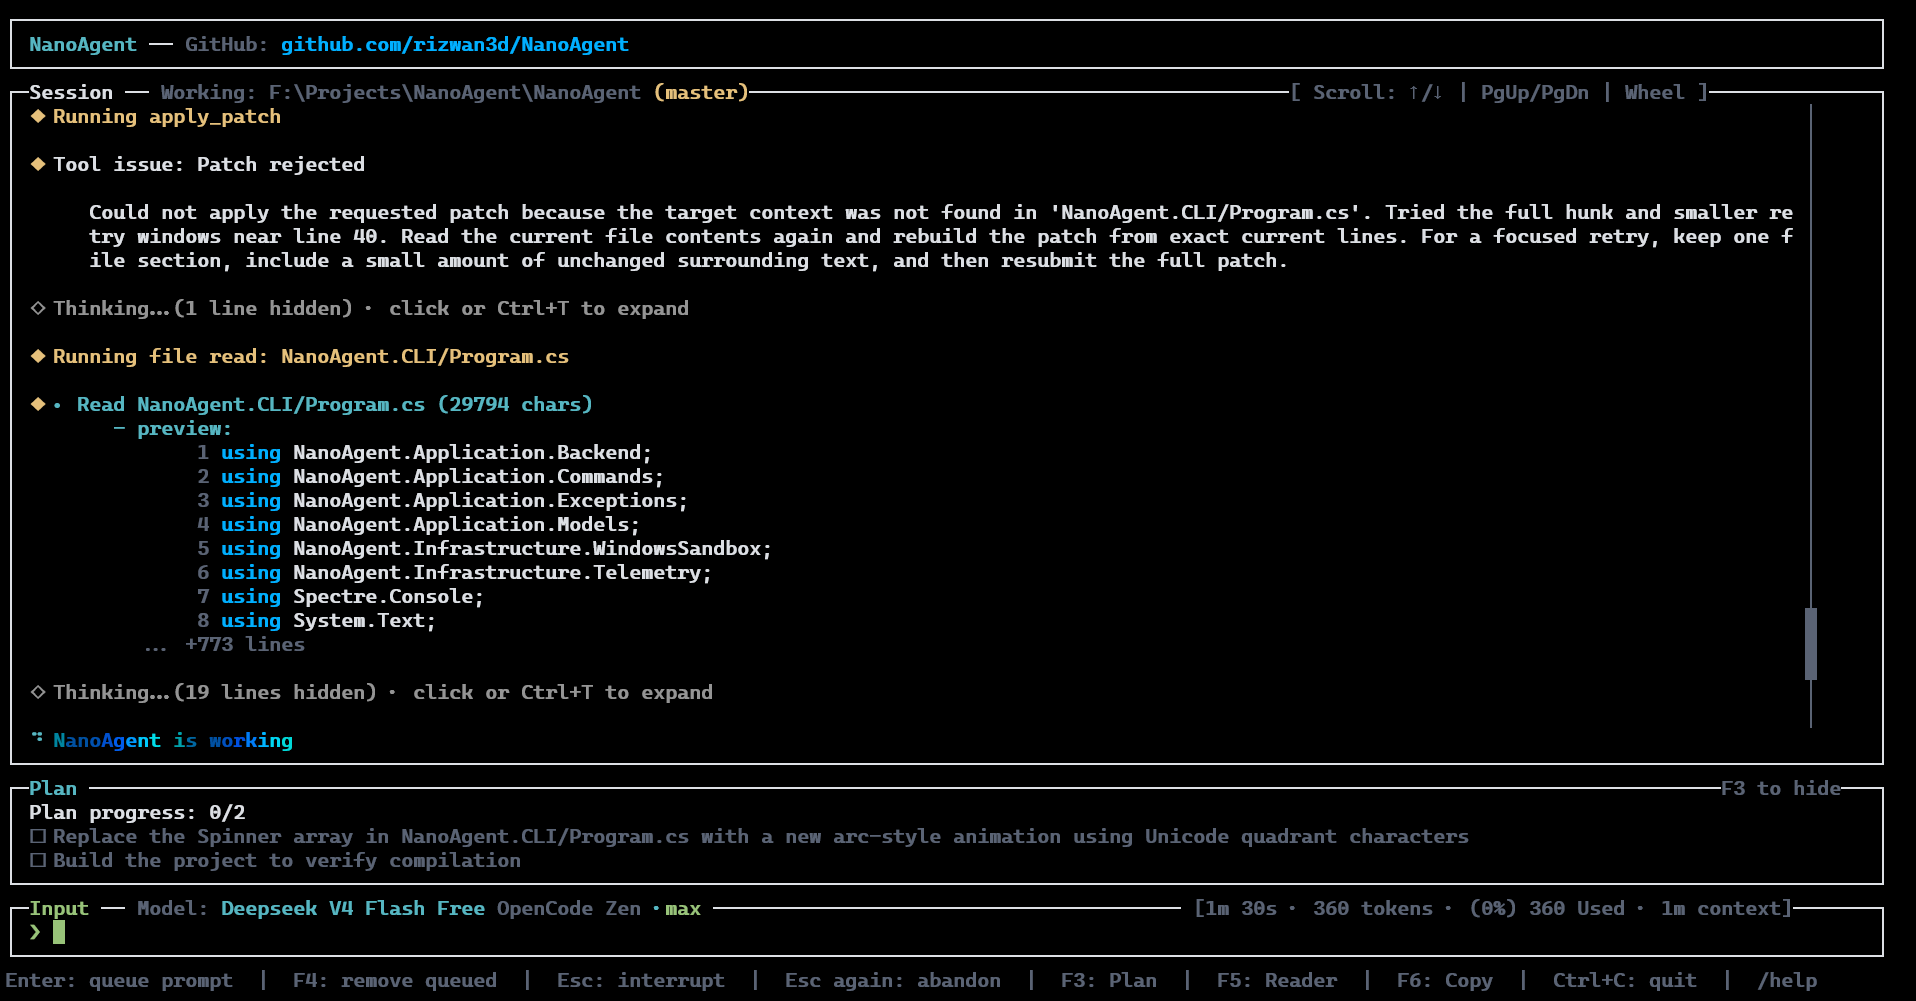
Task: Click the 'Running apply_patch' entry
Action: pyautogui.click(x=167, y=116)
